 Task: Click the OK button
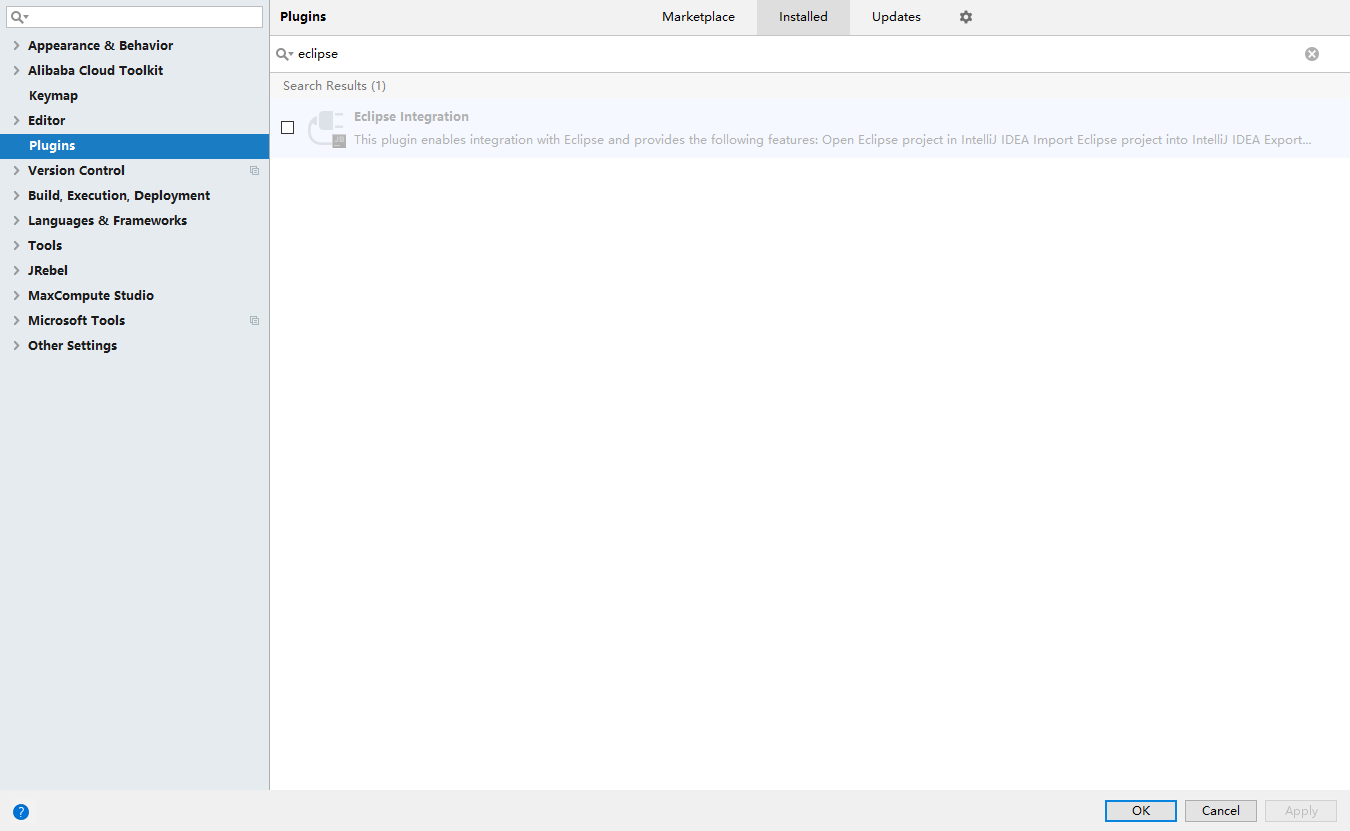pyautogui.click(x=1140, y=810)
